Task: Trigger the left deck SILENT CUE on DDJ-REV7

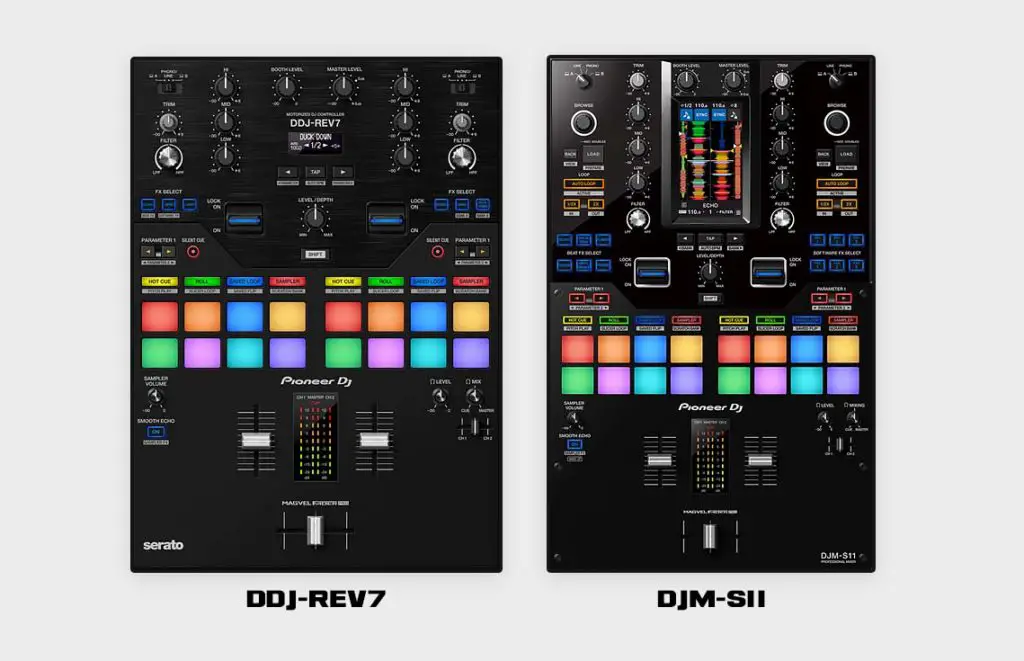Action: [193, 251]
